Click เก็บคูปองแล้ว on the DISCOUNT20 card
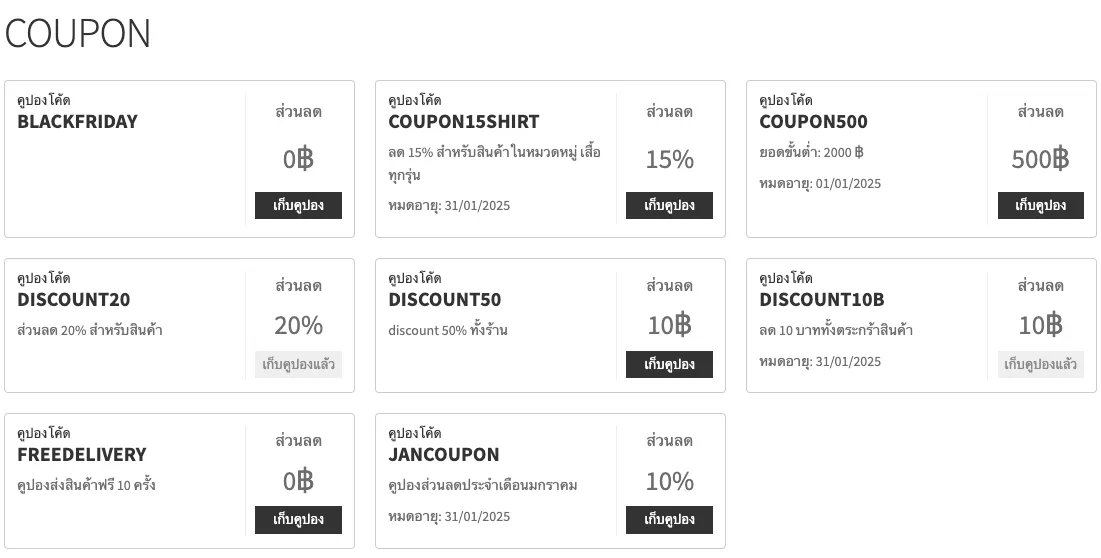This screenshot has height=558, width=1101. (x=298, y=364)
